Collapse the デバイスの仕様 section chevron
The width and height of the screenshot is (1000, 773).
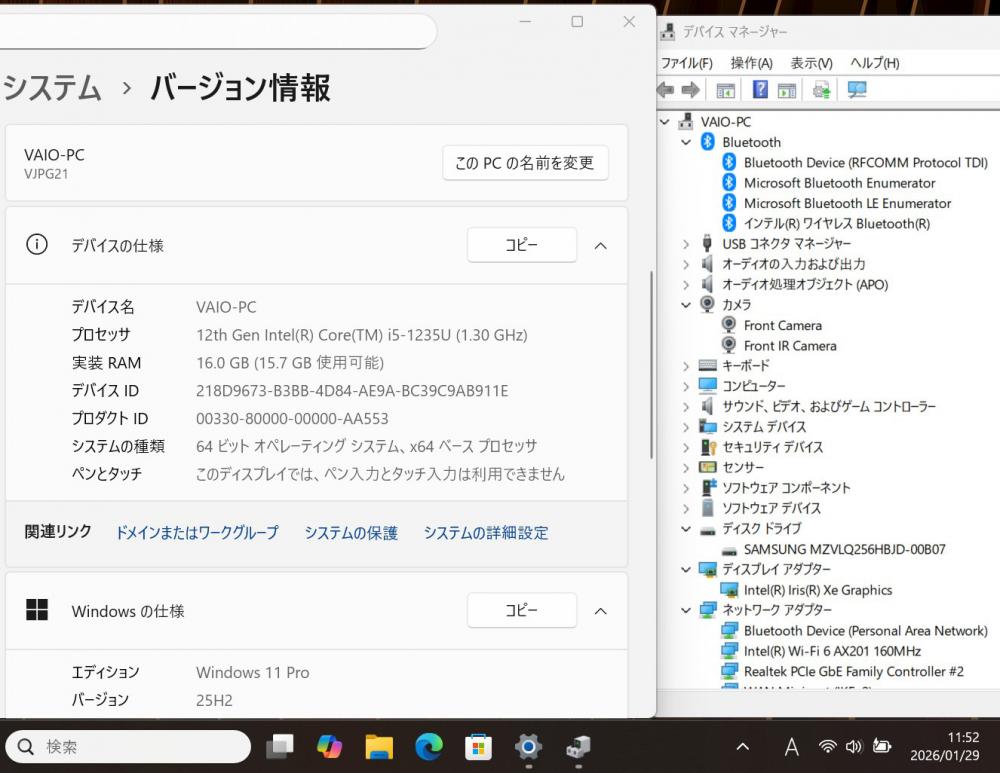(600, 245)
